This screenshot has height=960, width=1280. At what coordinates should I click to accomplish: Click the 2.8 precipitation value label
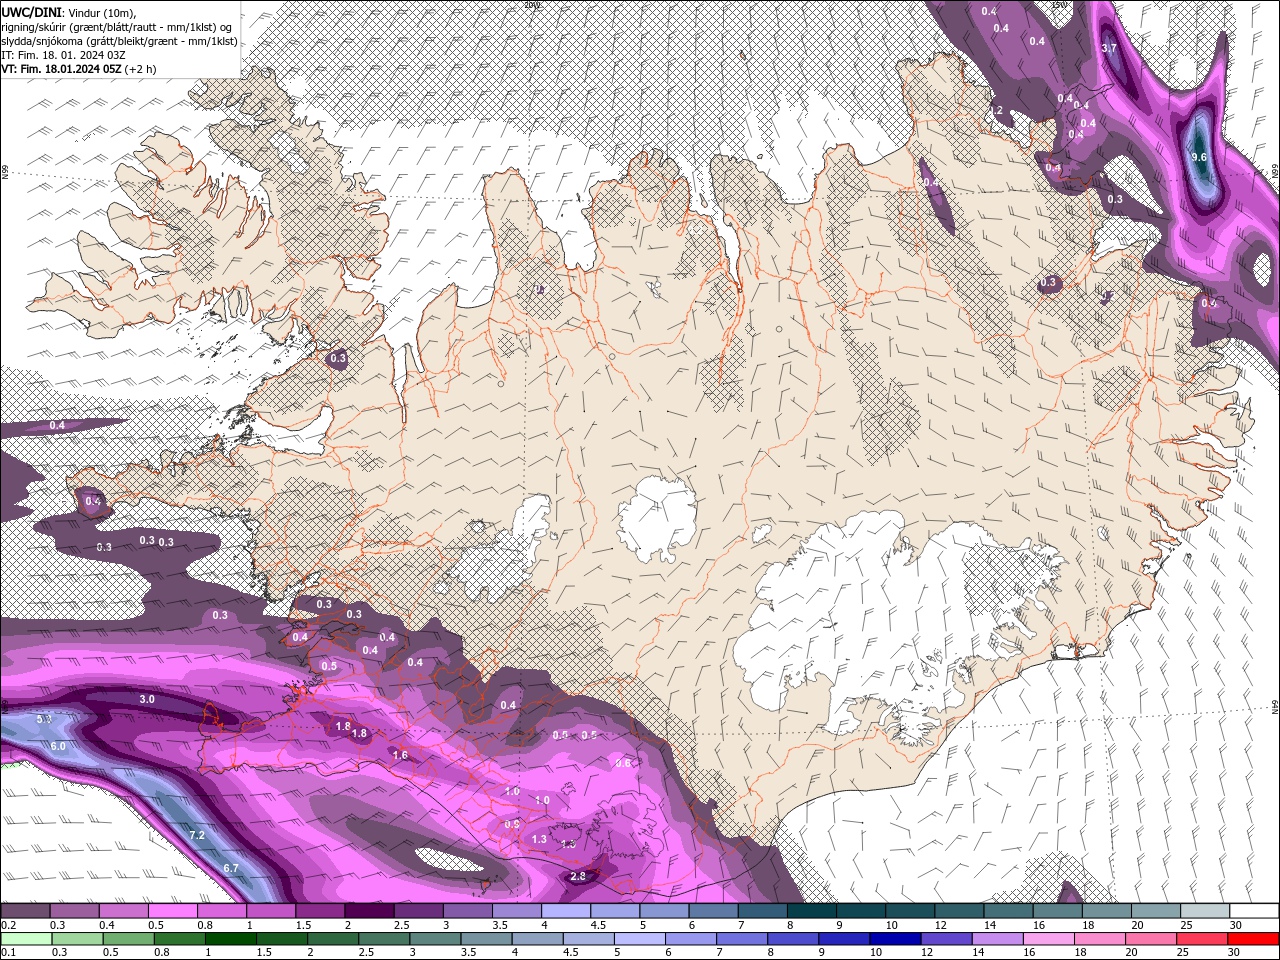(578, 876)
